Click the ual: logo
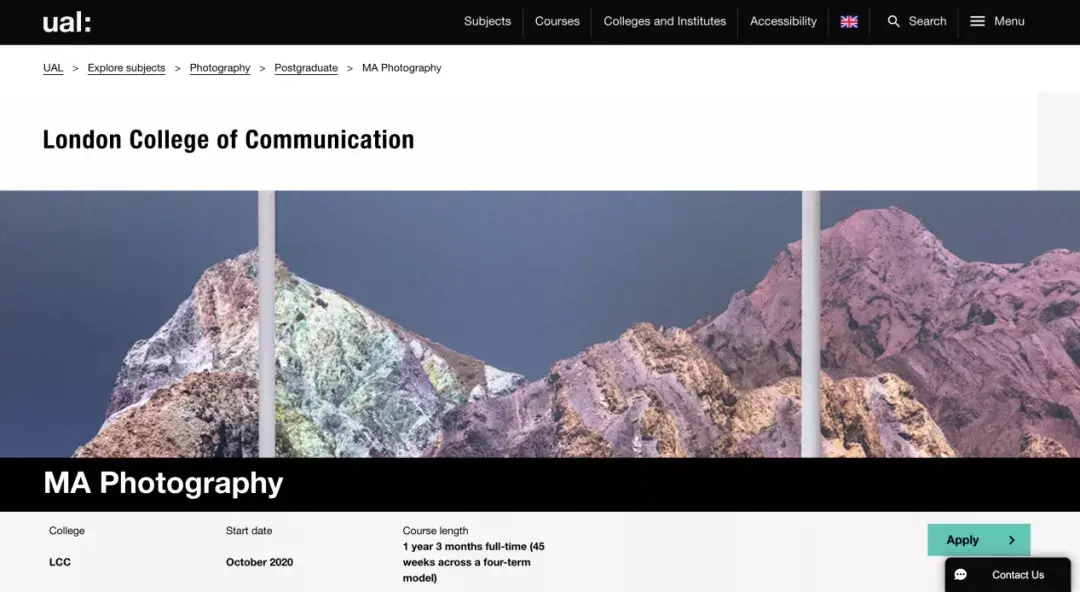Screen dimensions: 1080x592 pos(67,22)
